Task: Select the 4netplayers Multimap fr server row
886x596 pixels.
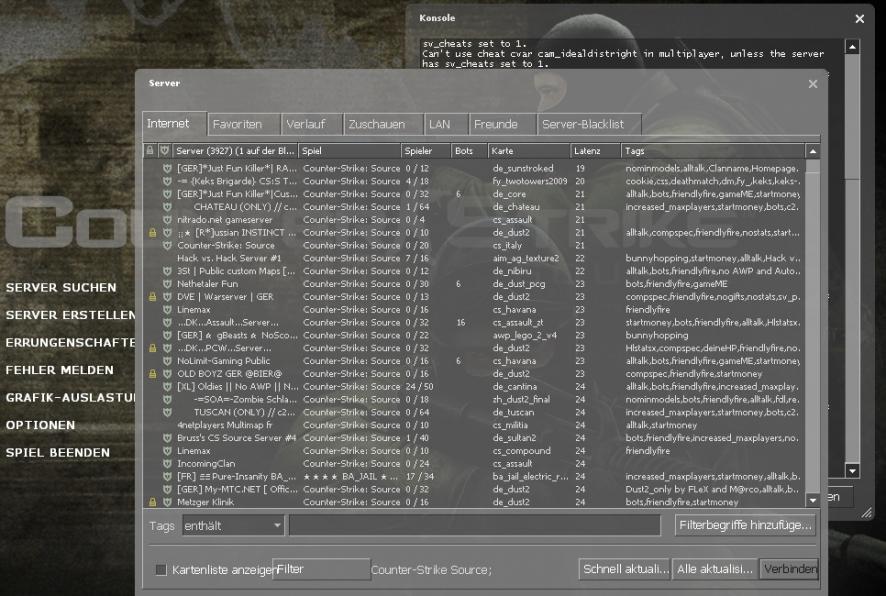Action: click(x=474, y=425)
